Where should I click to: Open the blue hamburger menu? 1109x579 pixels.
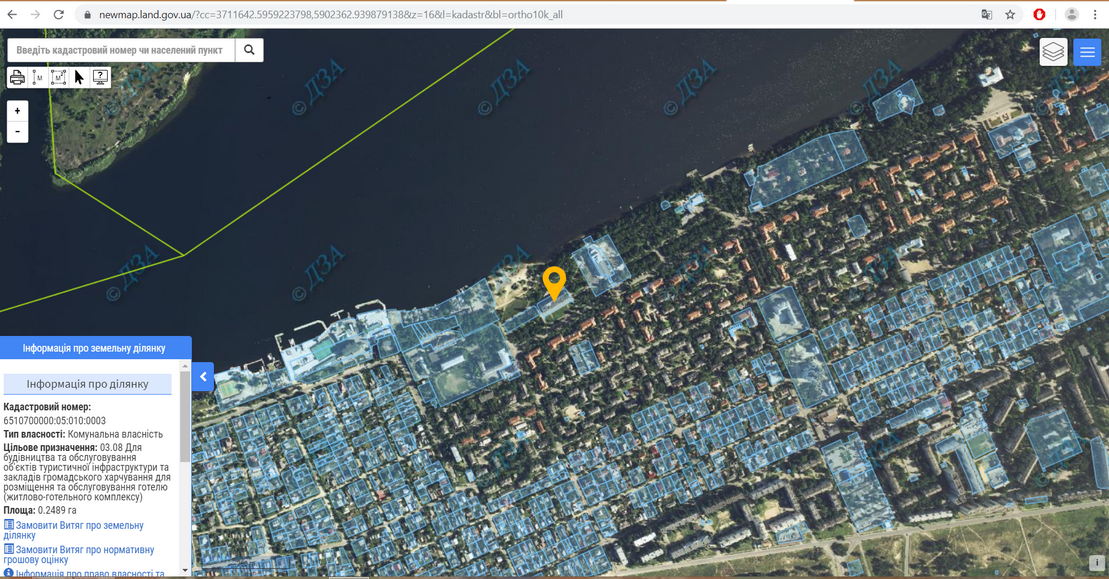point(1087,52)
